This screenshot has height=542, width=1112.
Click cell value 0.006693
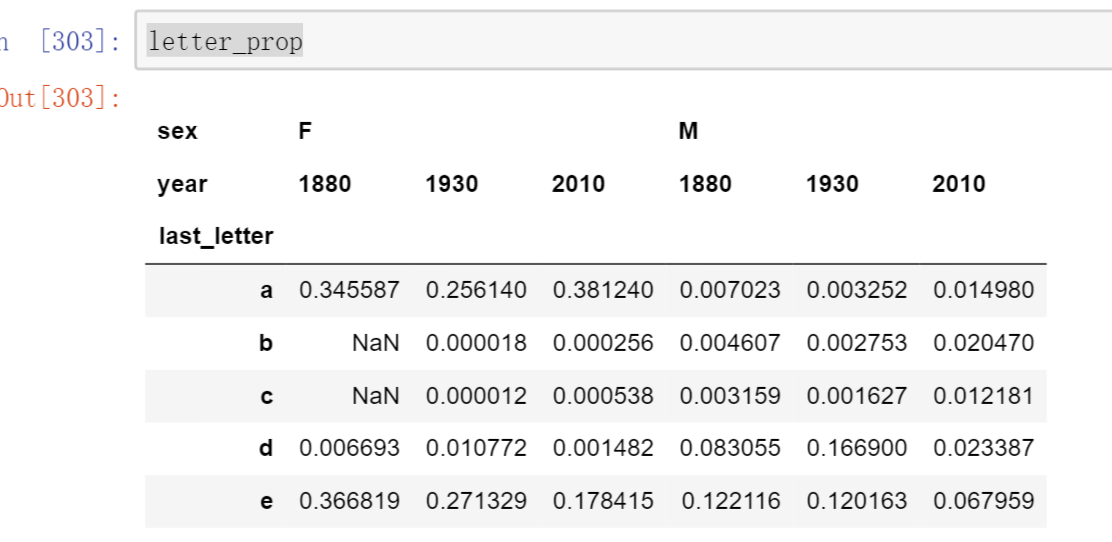349,448
